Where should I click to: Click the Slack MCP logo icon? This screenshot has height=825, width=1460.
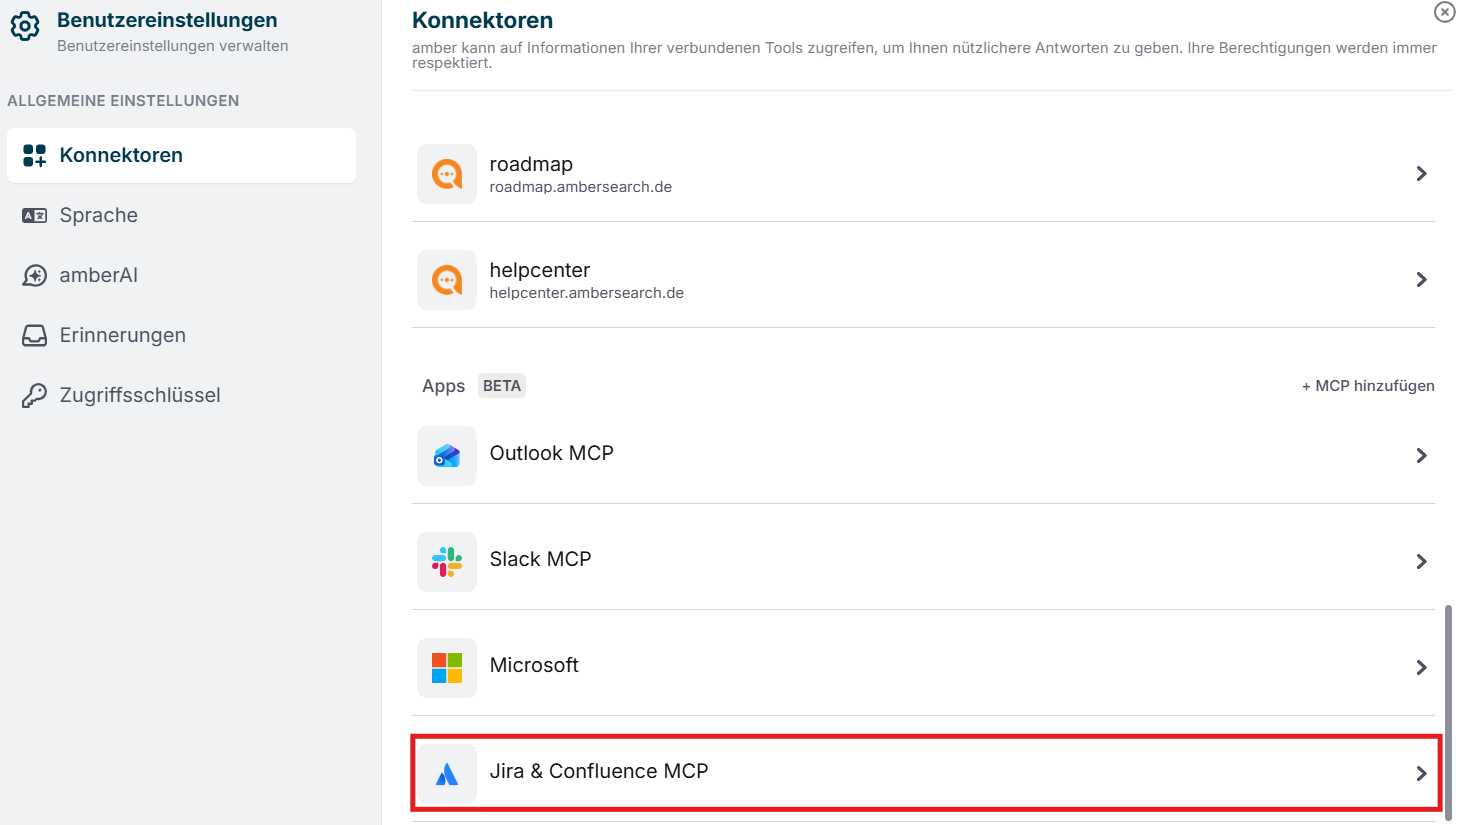pos(447,562)
